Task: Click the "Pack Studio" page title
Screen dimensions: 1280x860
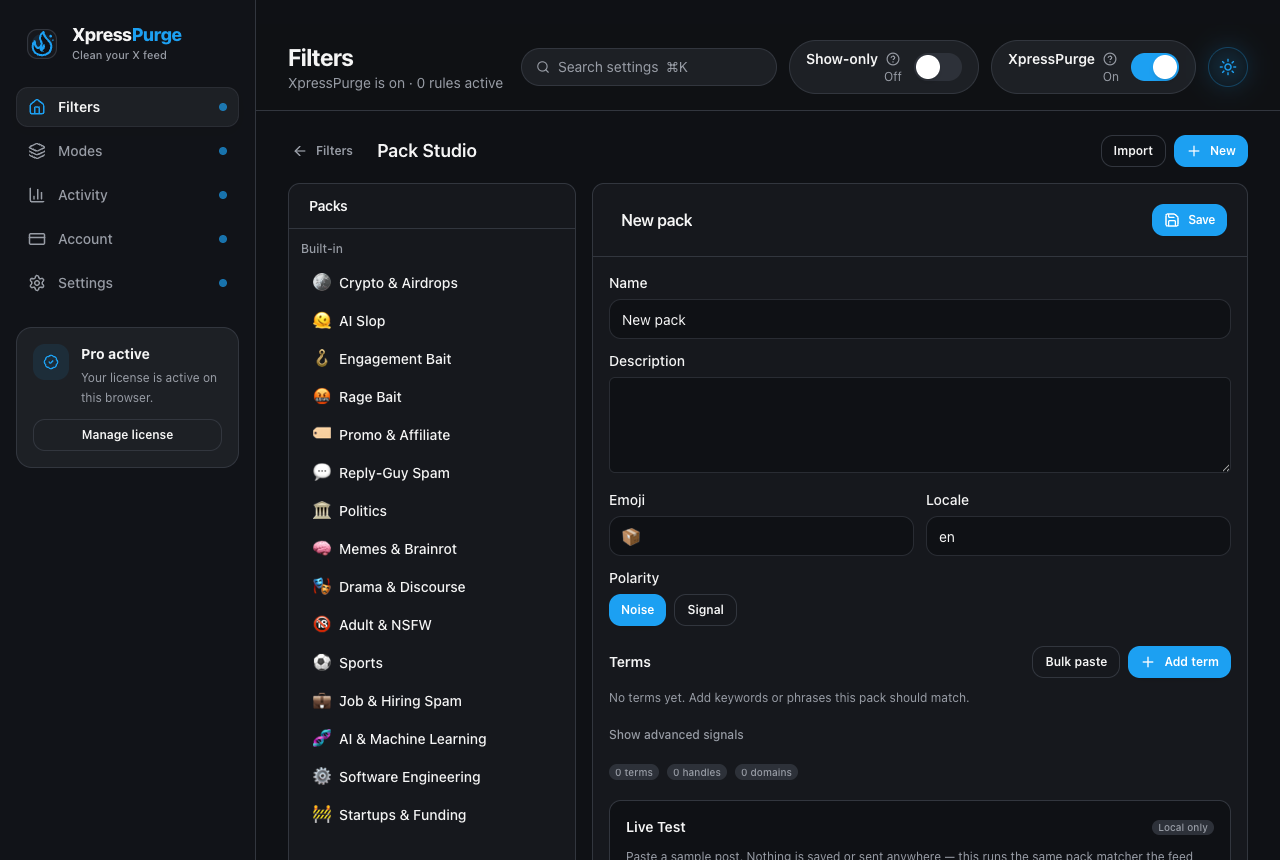Action: [x=427, y=151]
